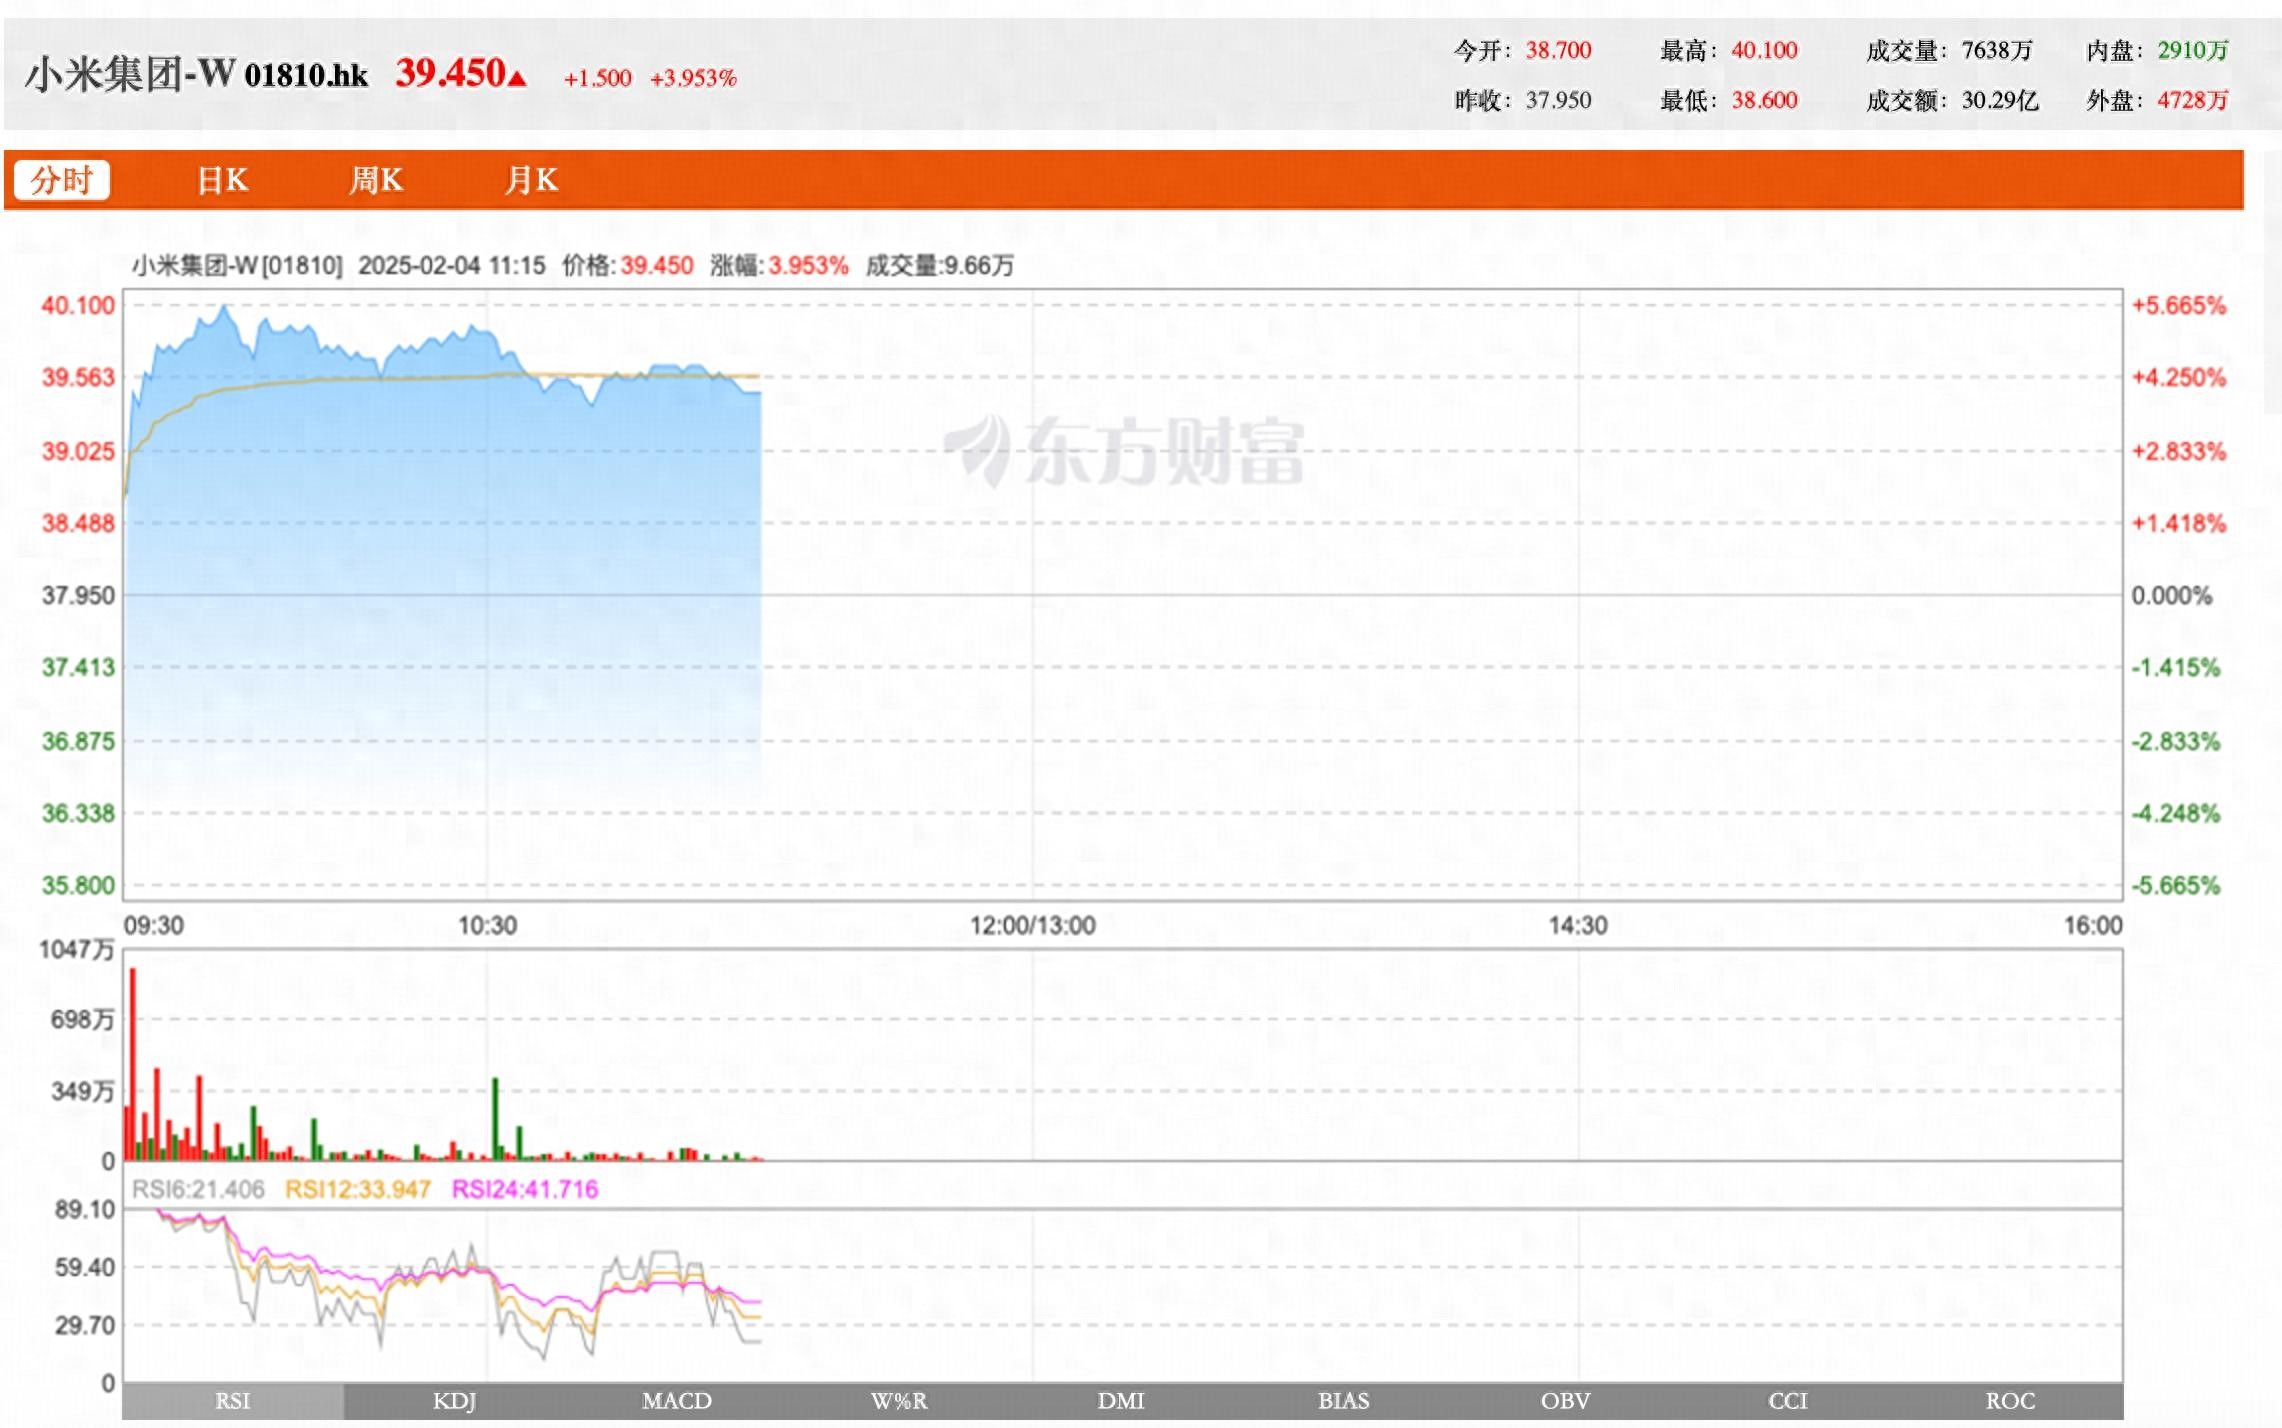Select the KDJ indicator tab

click(455, 1401)
